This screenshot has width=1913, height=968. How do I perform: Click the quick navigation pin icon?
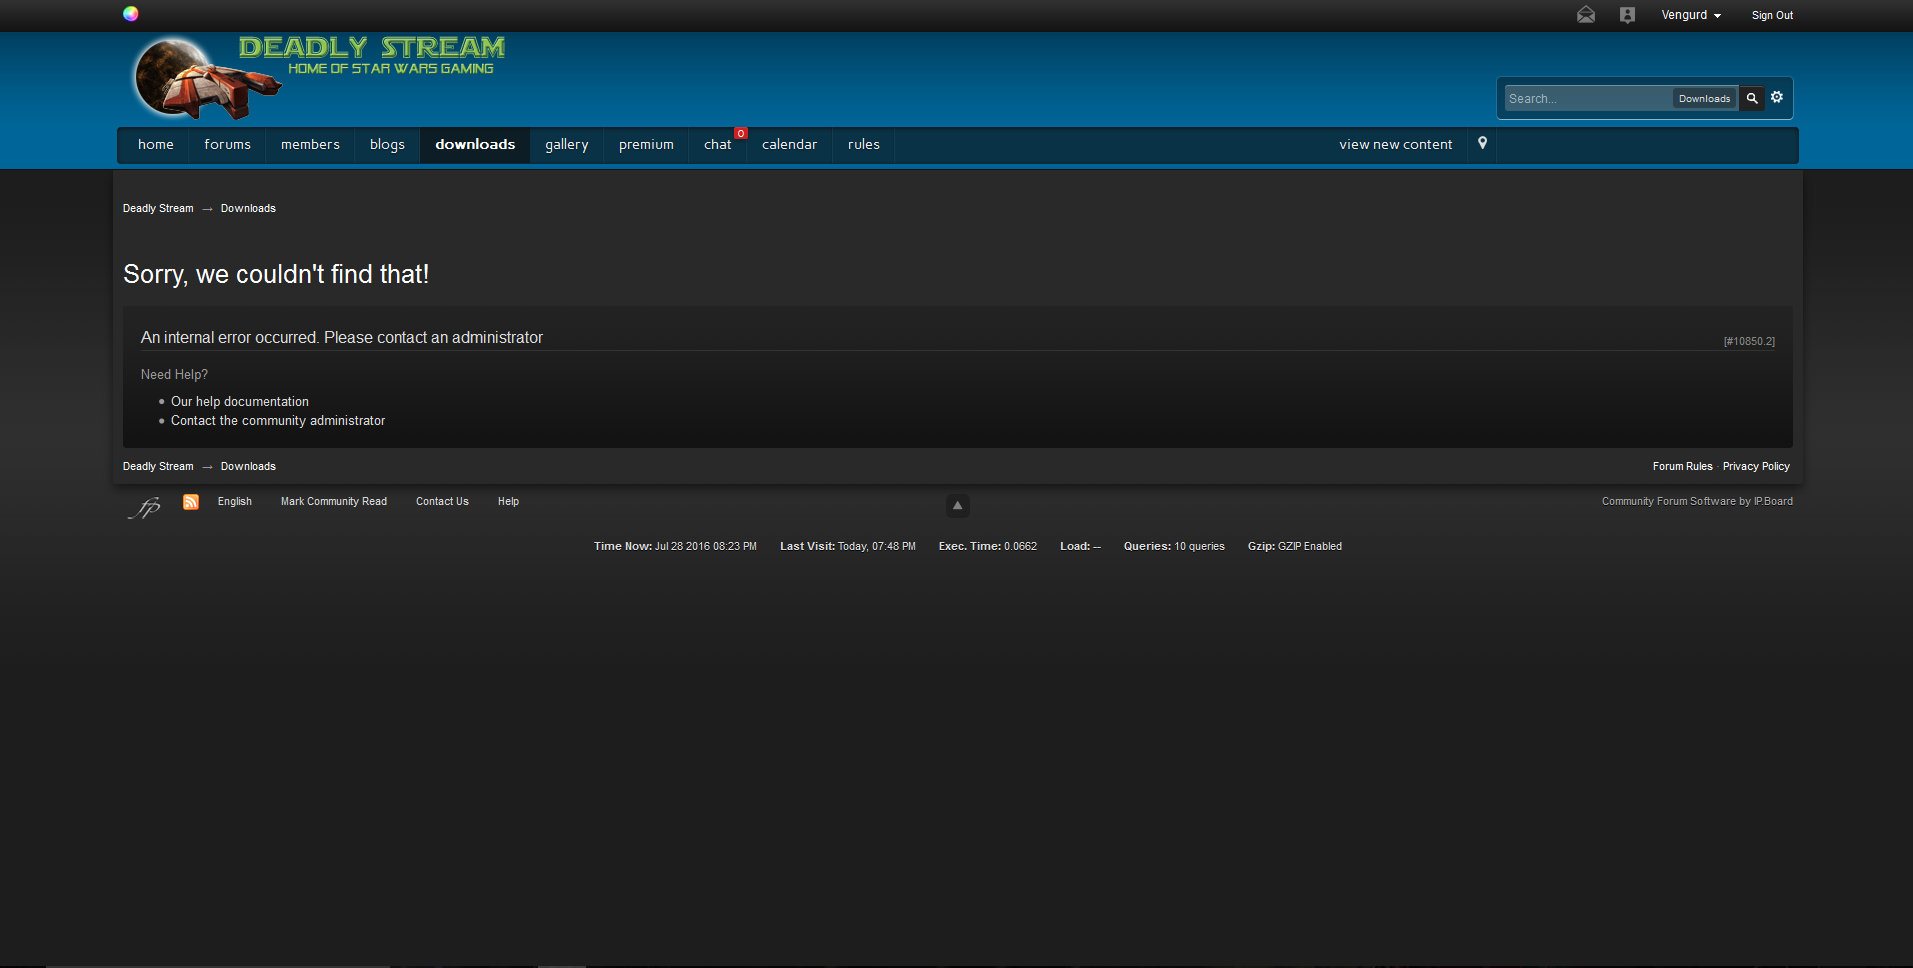(1482, 143)
